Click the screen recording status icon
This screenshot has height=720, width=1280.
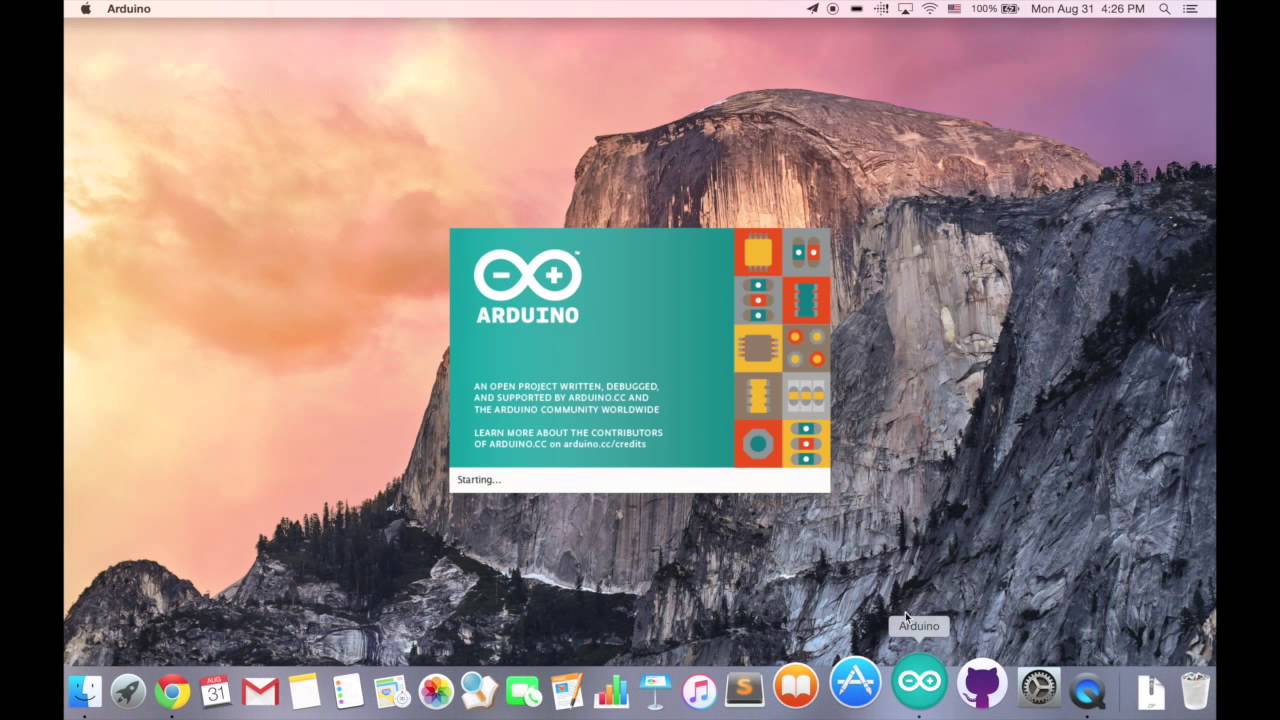point(833,9)
